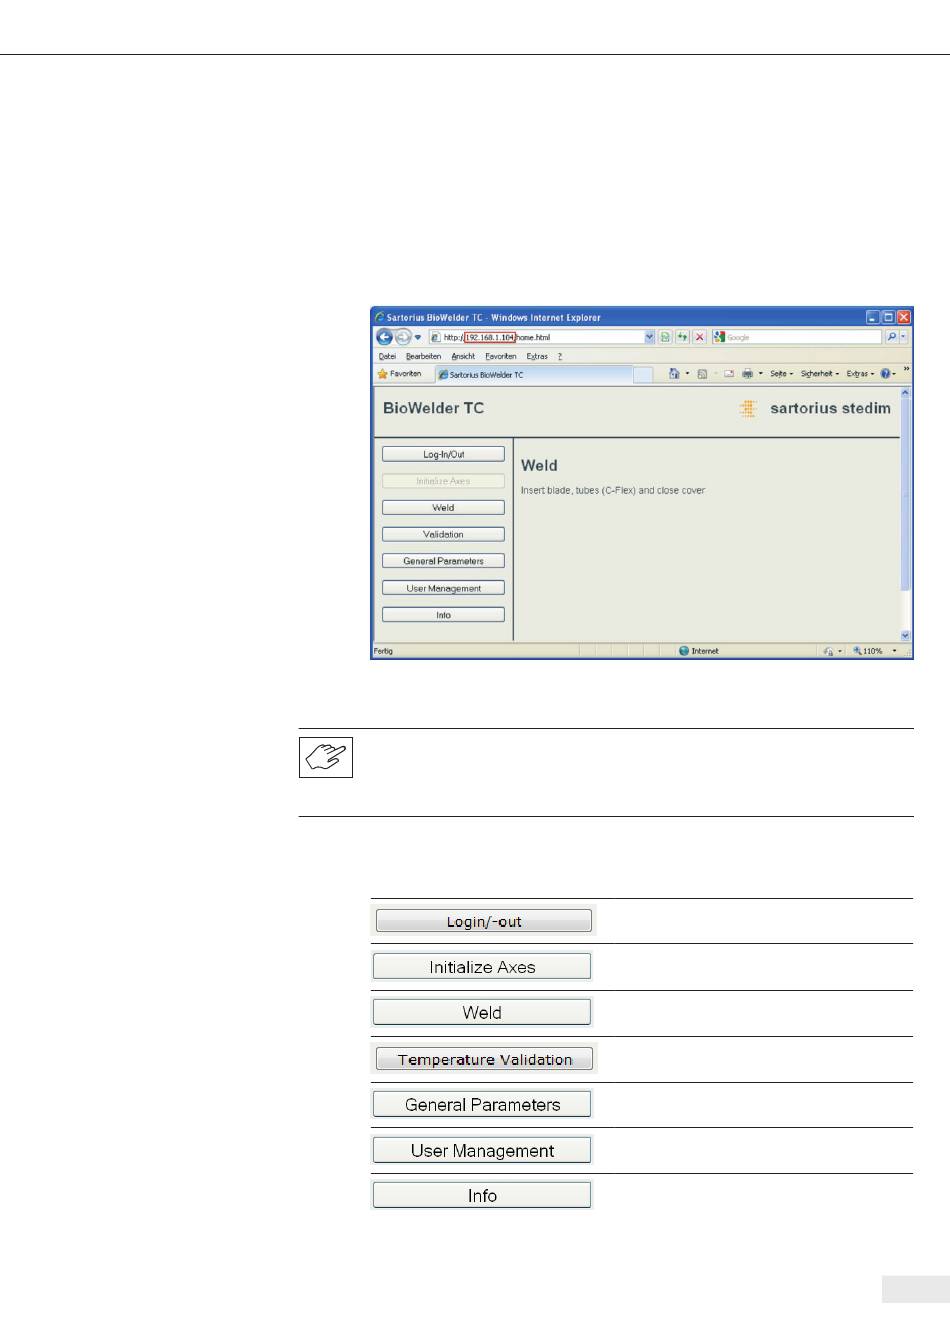Click the Read Mail envelope icon

(x=729, y=374)
